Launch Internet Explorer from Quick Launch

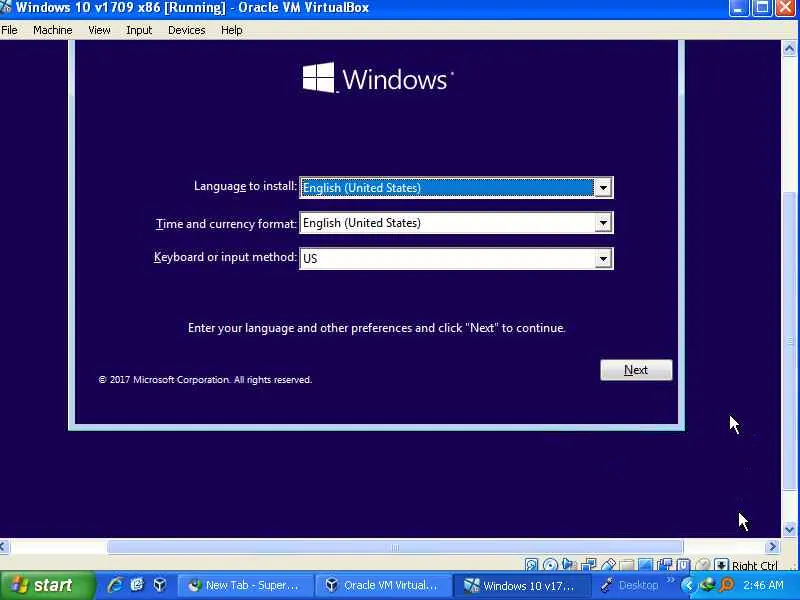pos(115,585)
